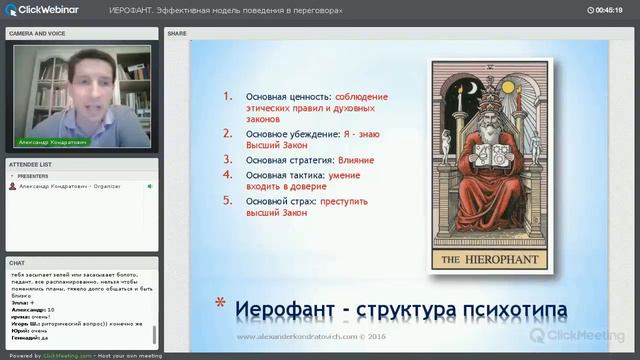
Task: Click slide item 1 Основная ценность
Action: pos(305,108)
